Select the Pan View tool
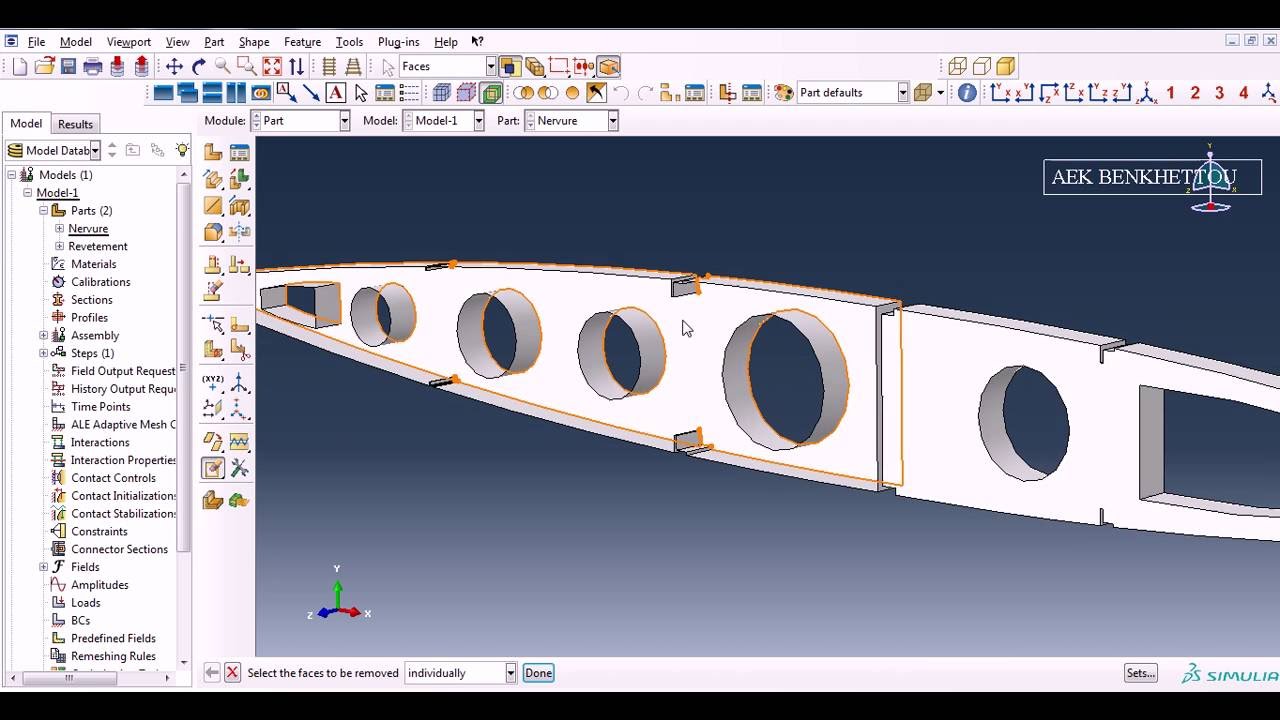 [174, 66]
